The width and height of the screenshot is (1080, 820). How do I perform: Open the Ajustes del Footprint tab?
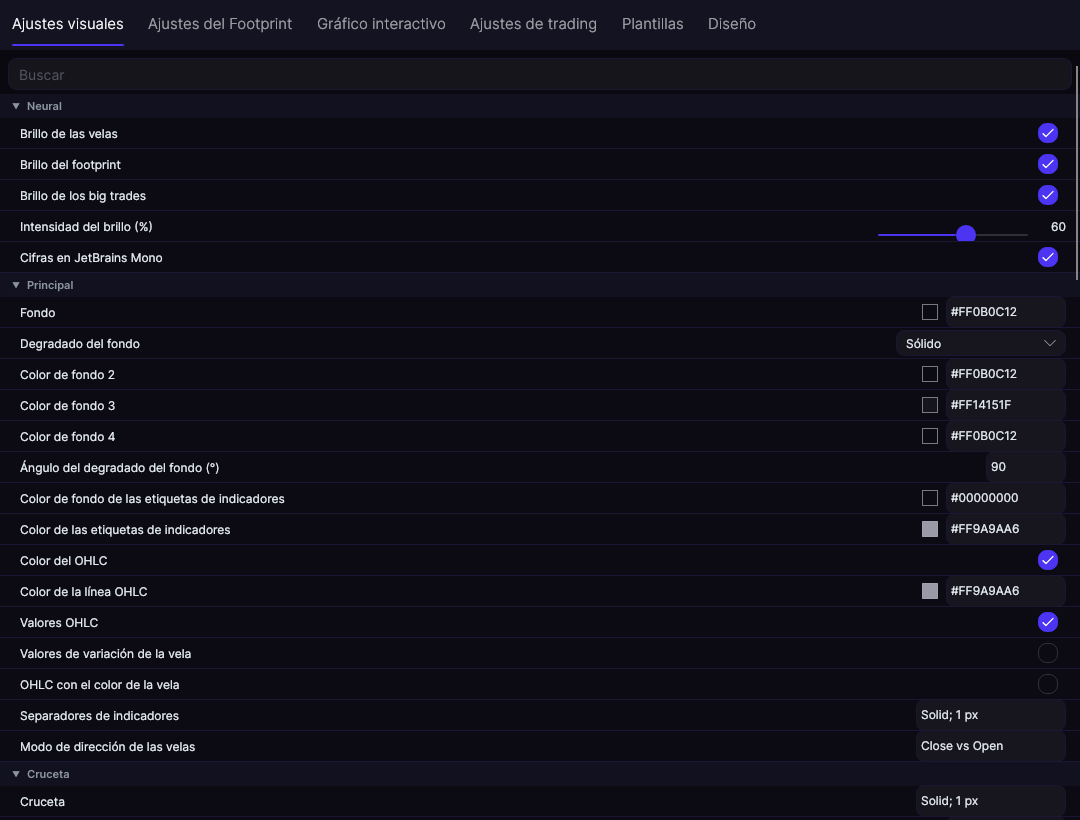click(x=220, y=24)
